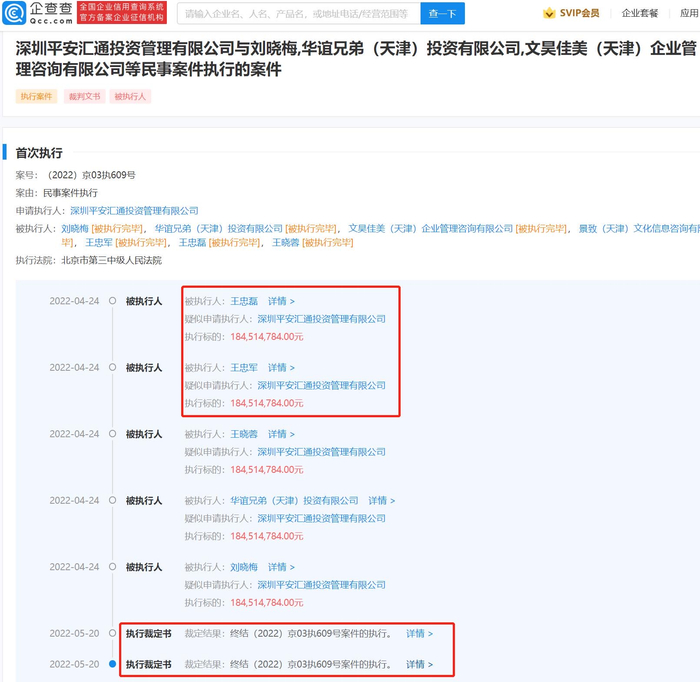Click the SVIP crown icon
700x682 pixels.
pos(549,13)
